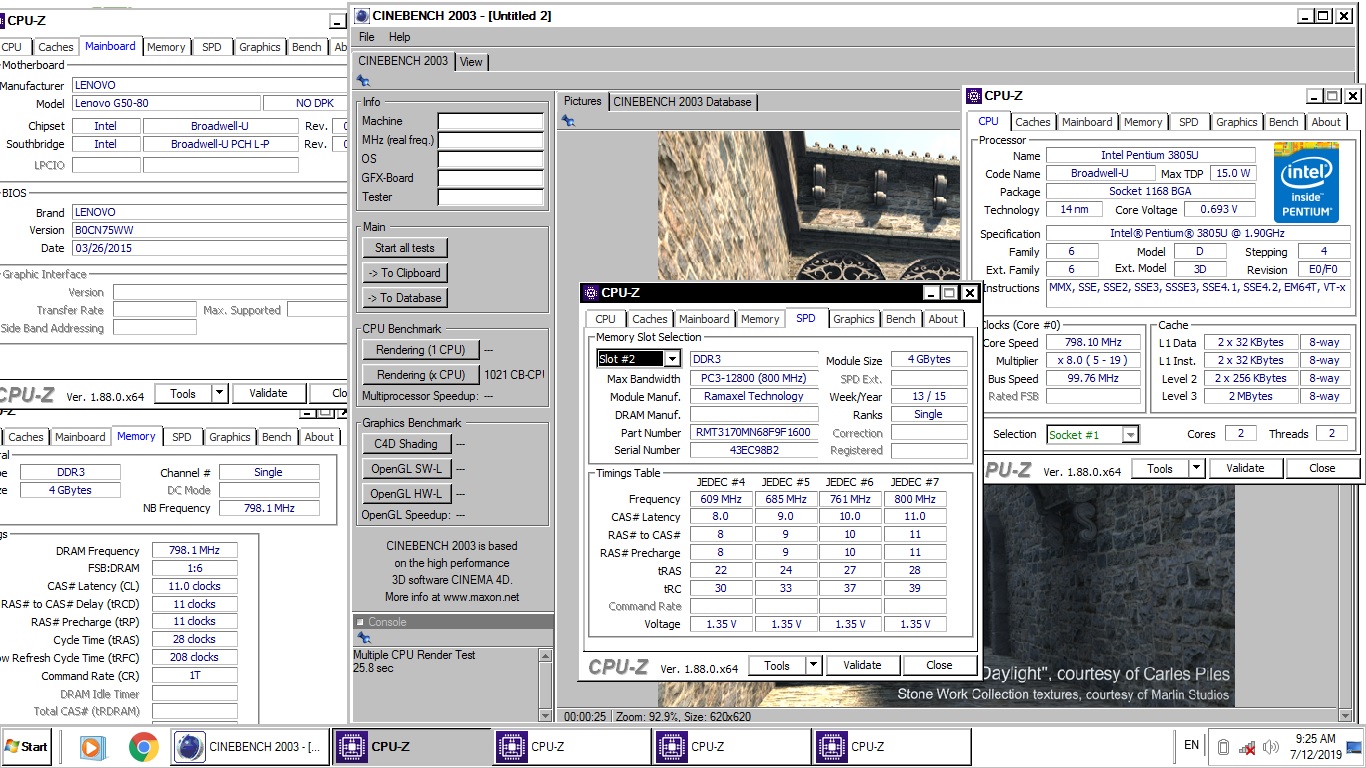
Task: Click the GFX-Board input field
Action: 491,178
